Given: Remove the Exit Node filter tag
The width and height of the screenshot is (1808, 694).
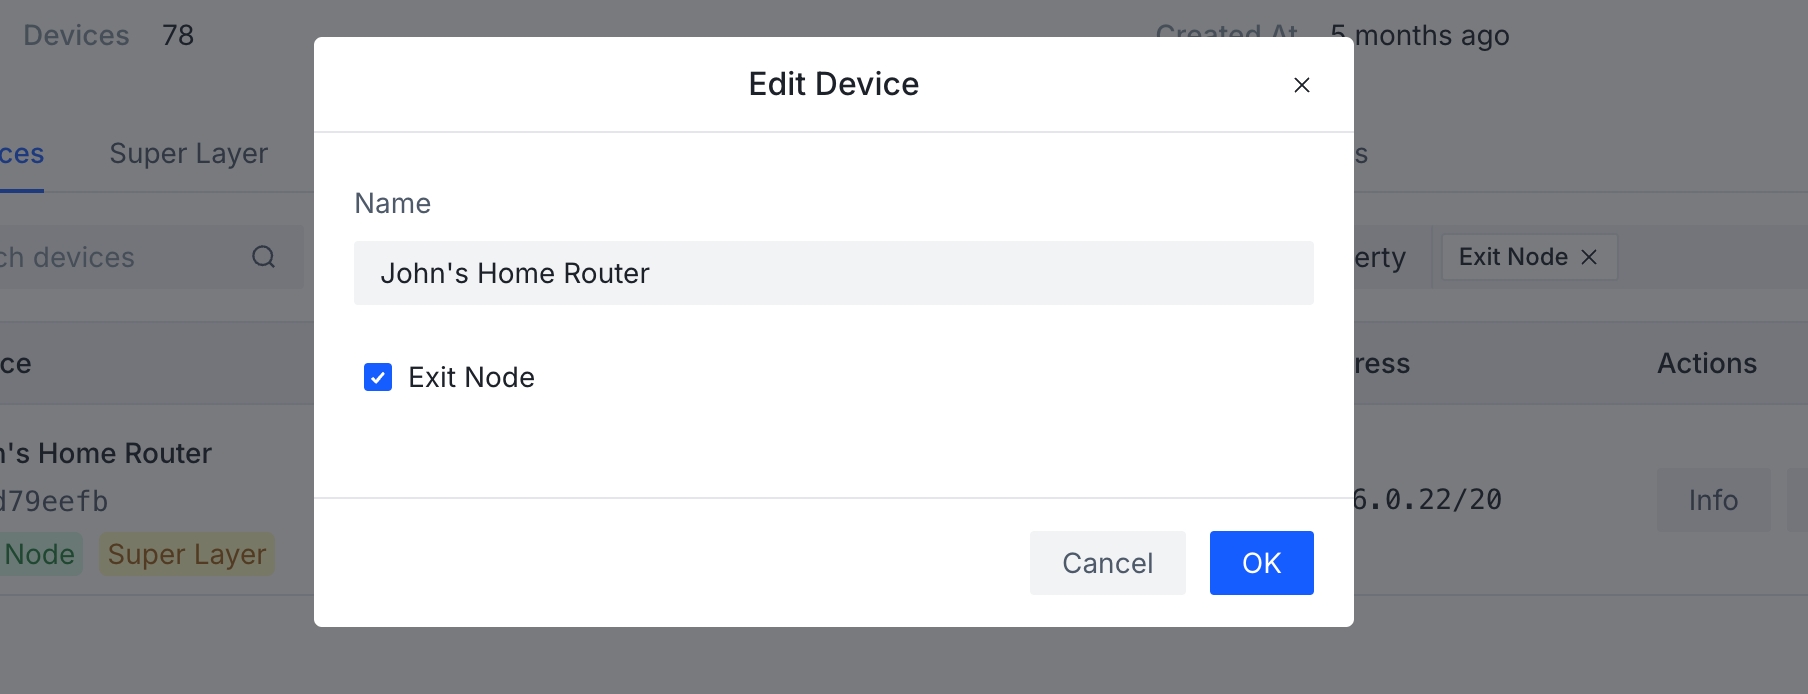Looking at the screenshot, I should (x=1588, y=257).
